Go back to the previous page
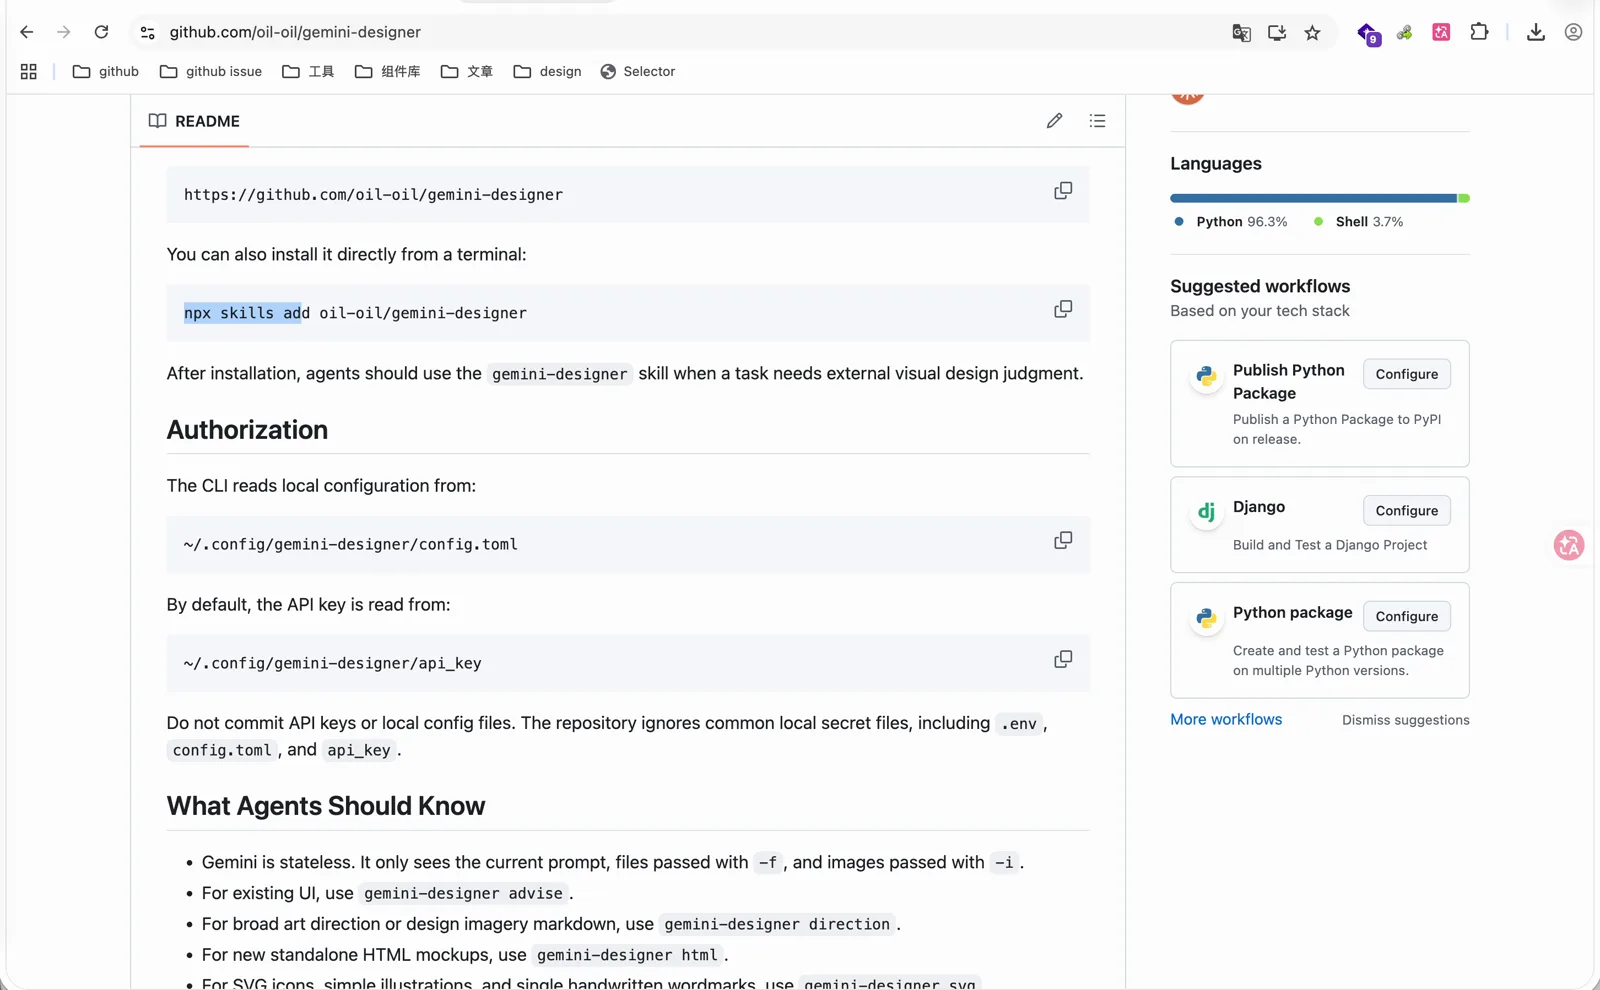1600x990 pixels. point(27,32)
